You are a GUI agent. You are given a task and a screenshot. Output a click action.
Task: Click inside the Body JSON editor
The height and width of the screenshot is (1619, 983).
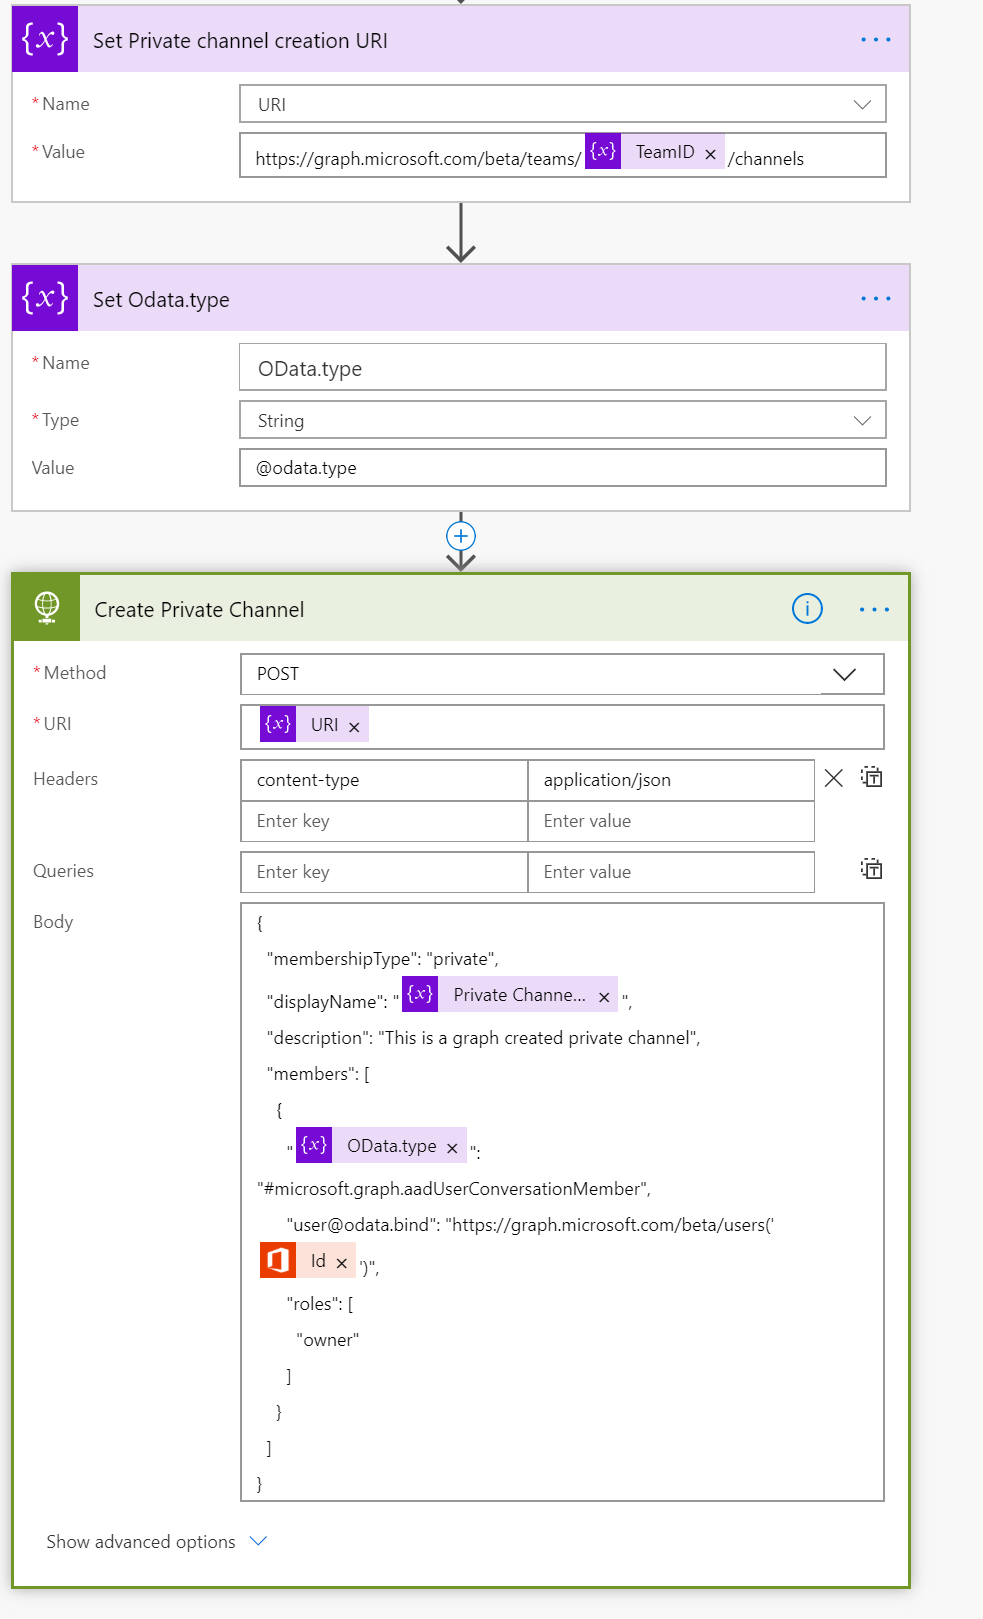point(563,1202)
